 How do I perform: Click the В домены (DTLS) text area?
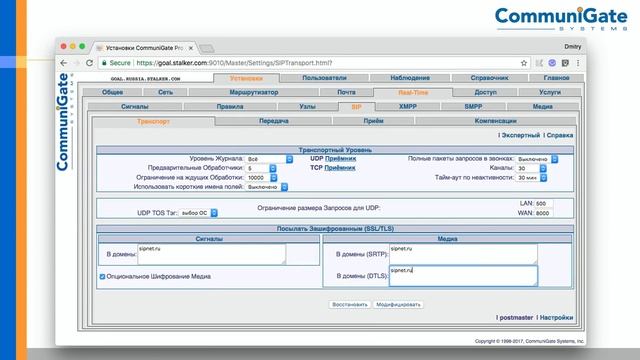click(463, 276)
